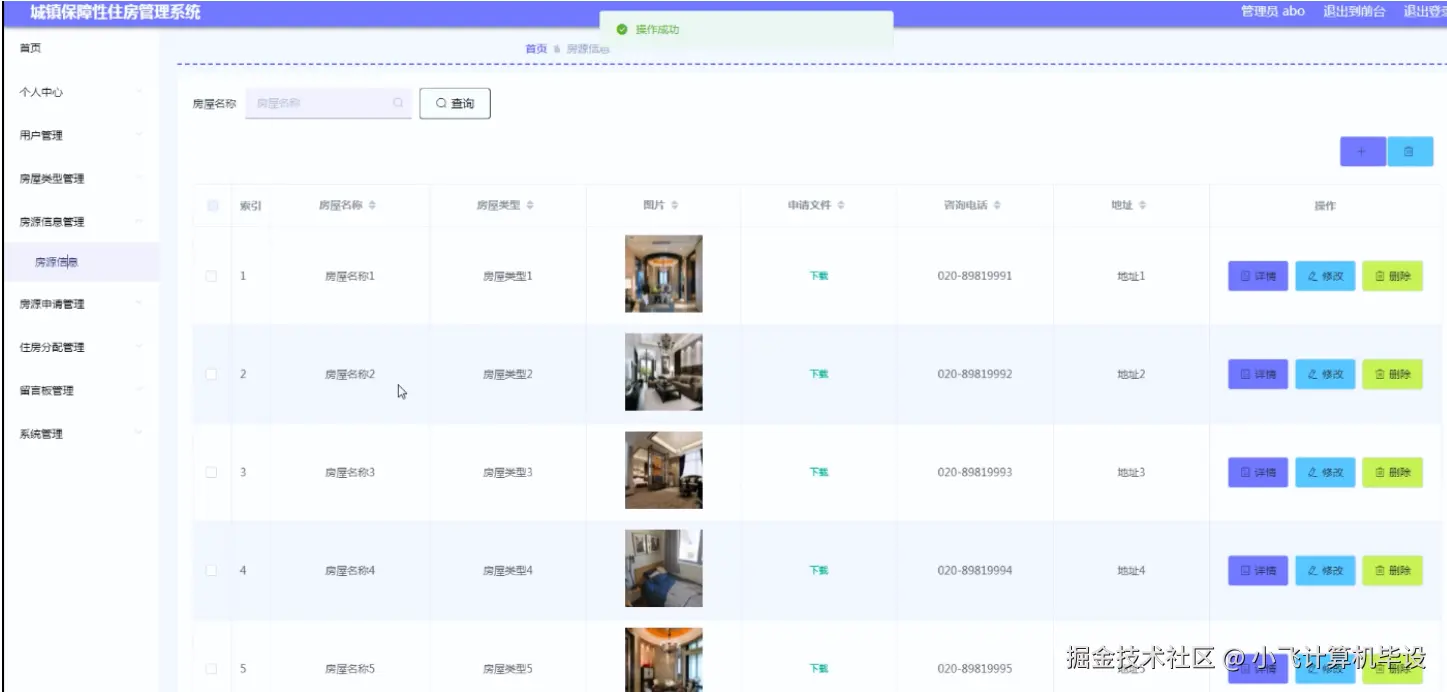This screenshot has width=1447, height=692.
Task: Select the 房源信息 submenu item
Action: click(80, 262)
